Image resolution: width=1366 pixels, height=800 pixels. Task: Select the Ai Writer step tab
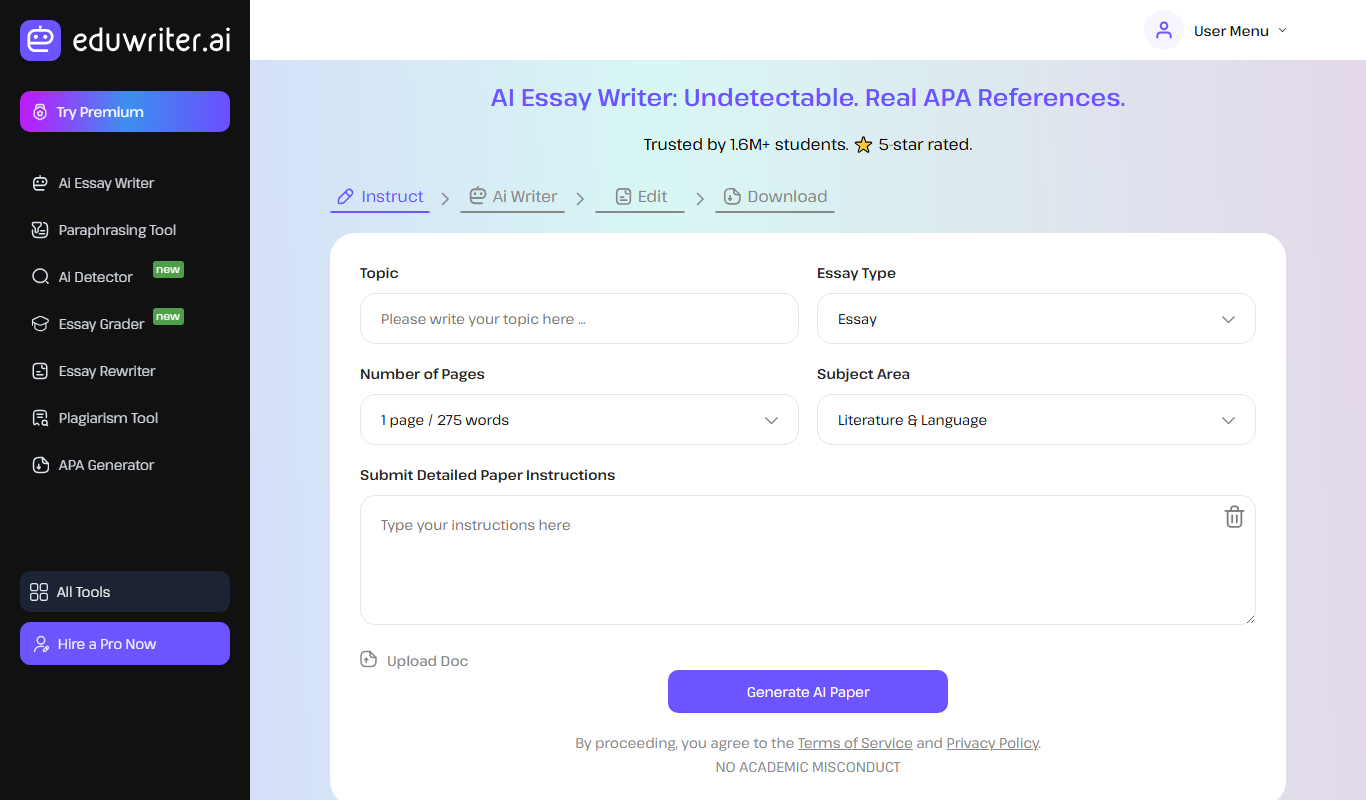[x=513, y=197]
